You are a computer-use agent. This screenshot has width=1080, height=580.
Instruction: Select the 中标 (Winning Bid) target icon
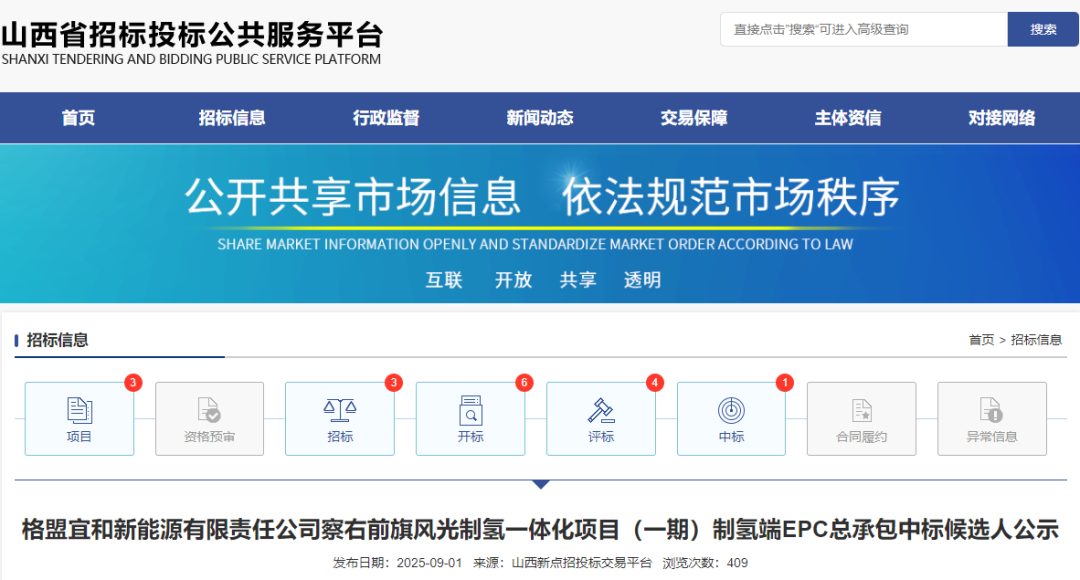(x=731, y=418)
